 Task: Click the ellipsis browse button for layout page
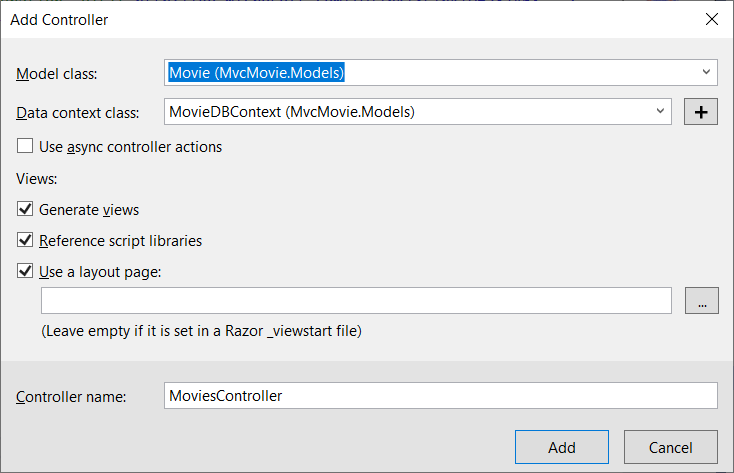[x=701, y=300]
